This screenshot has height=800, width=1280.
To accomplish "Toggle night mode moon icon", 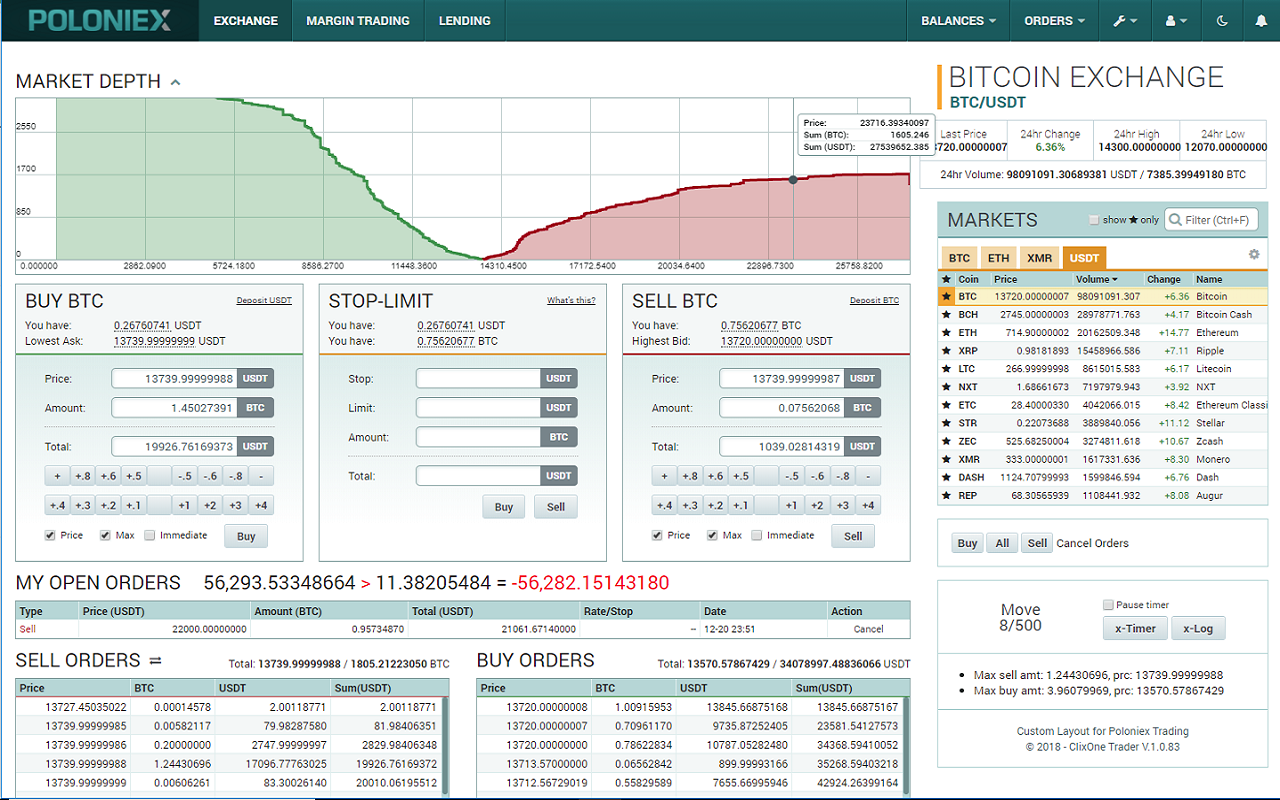I will point(1222,20).
